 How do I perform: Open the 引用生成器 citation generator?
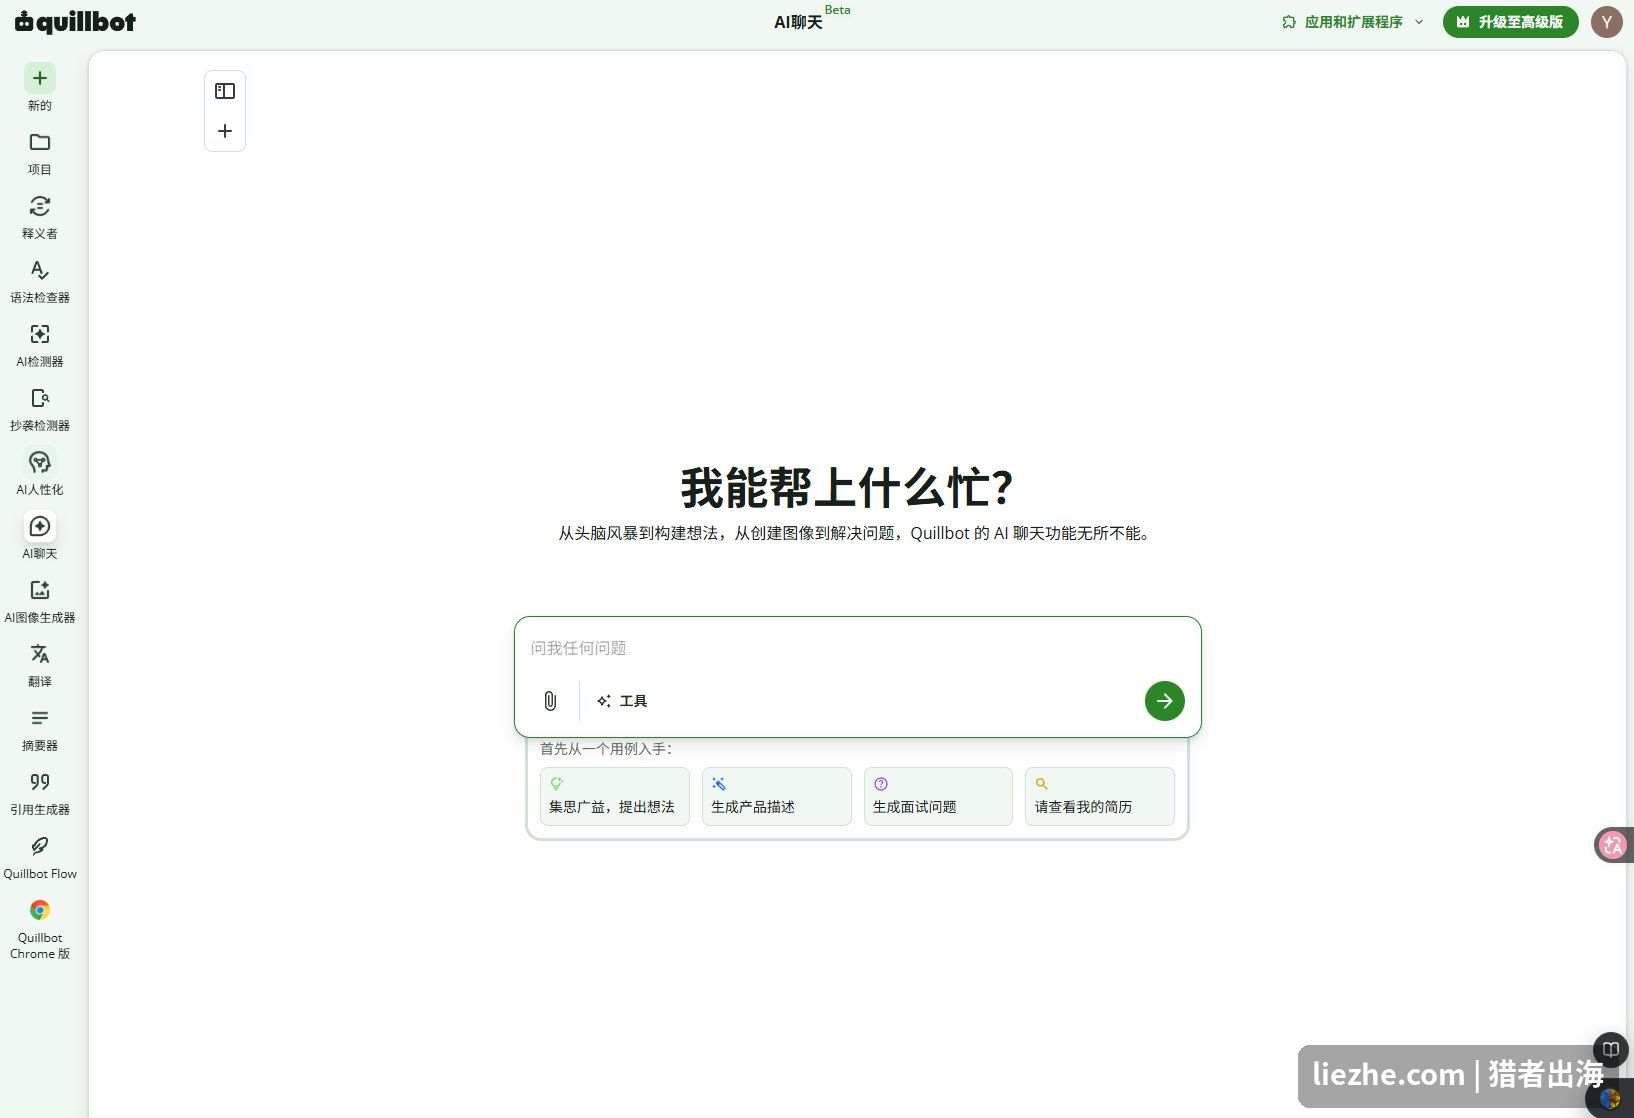coord(40,793)
